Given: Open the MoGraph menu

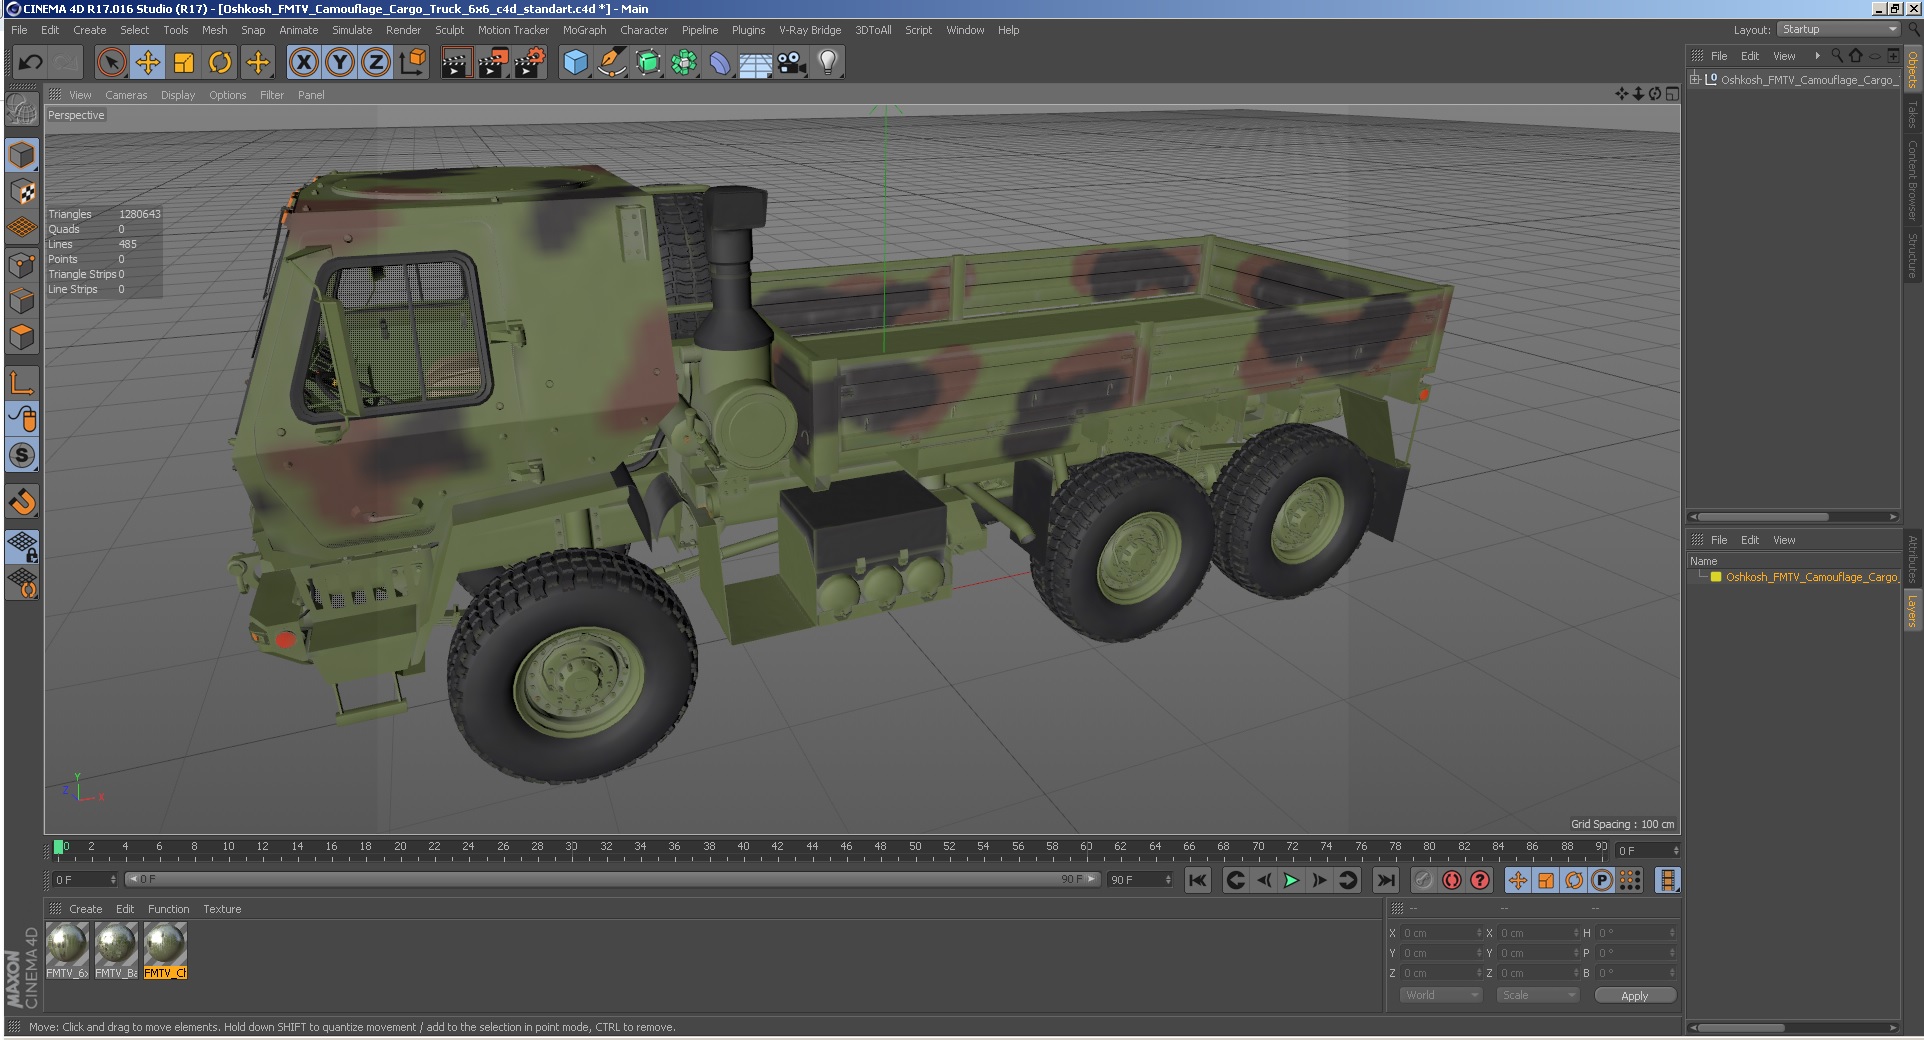Looking at the screenshot, I should (x=584, y=30).
